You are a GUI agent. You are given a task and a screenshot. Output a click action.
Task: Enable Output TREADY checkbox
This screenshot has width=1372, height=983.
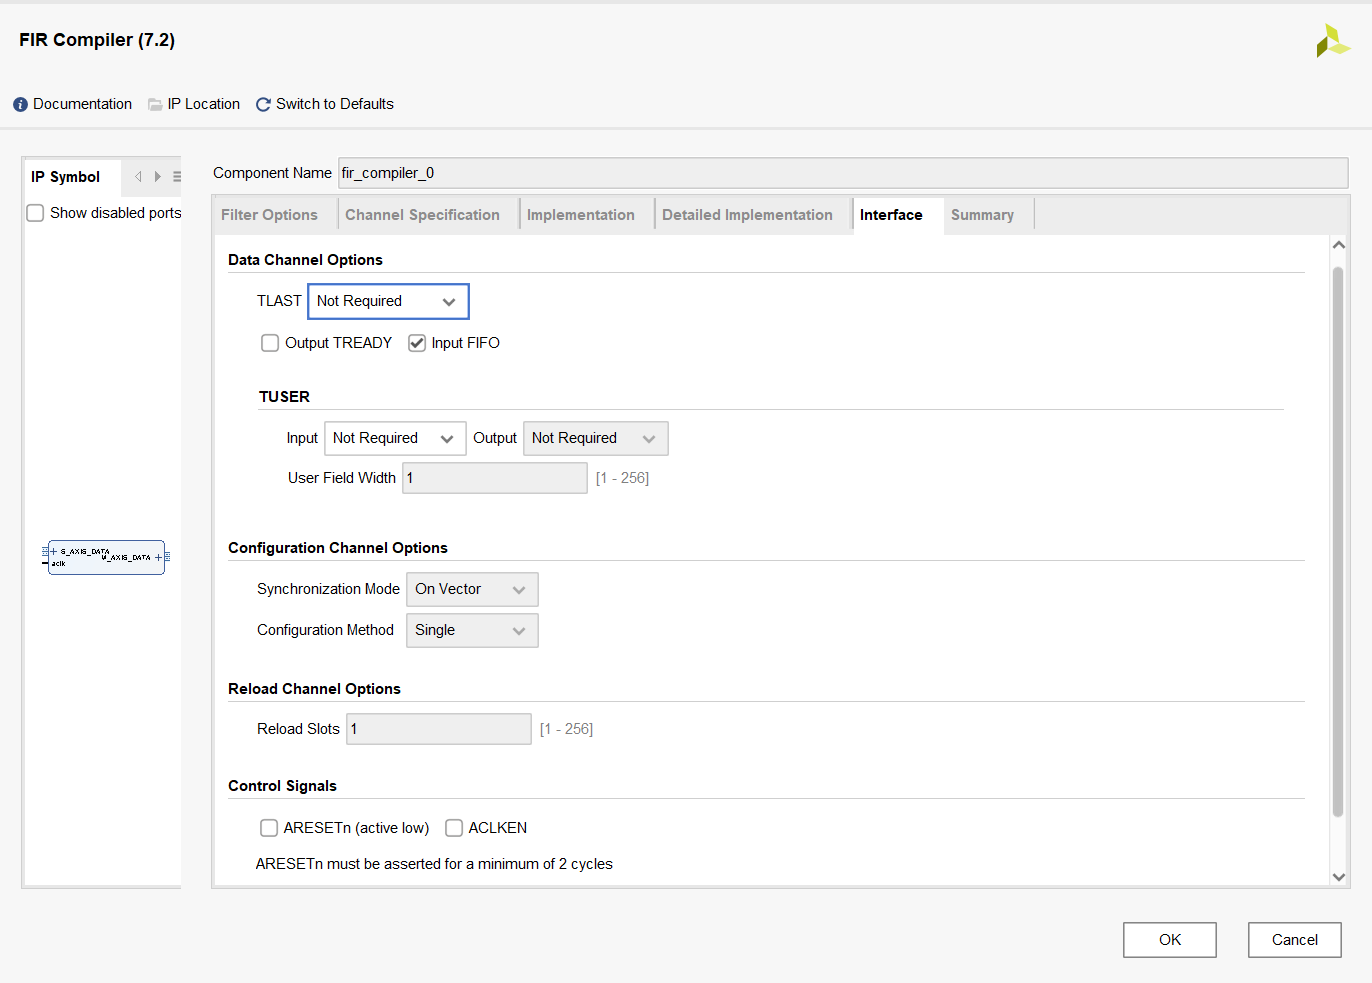[270, 343]
